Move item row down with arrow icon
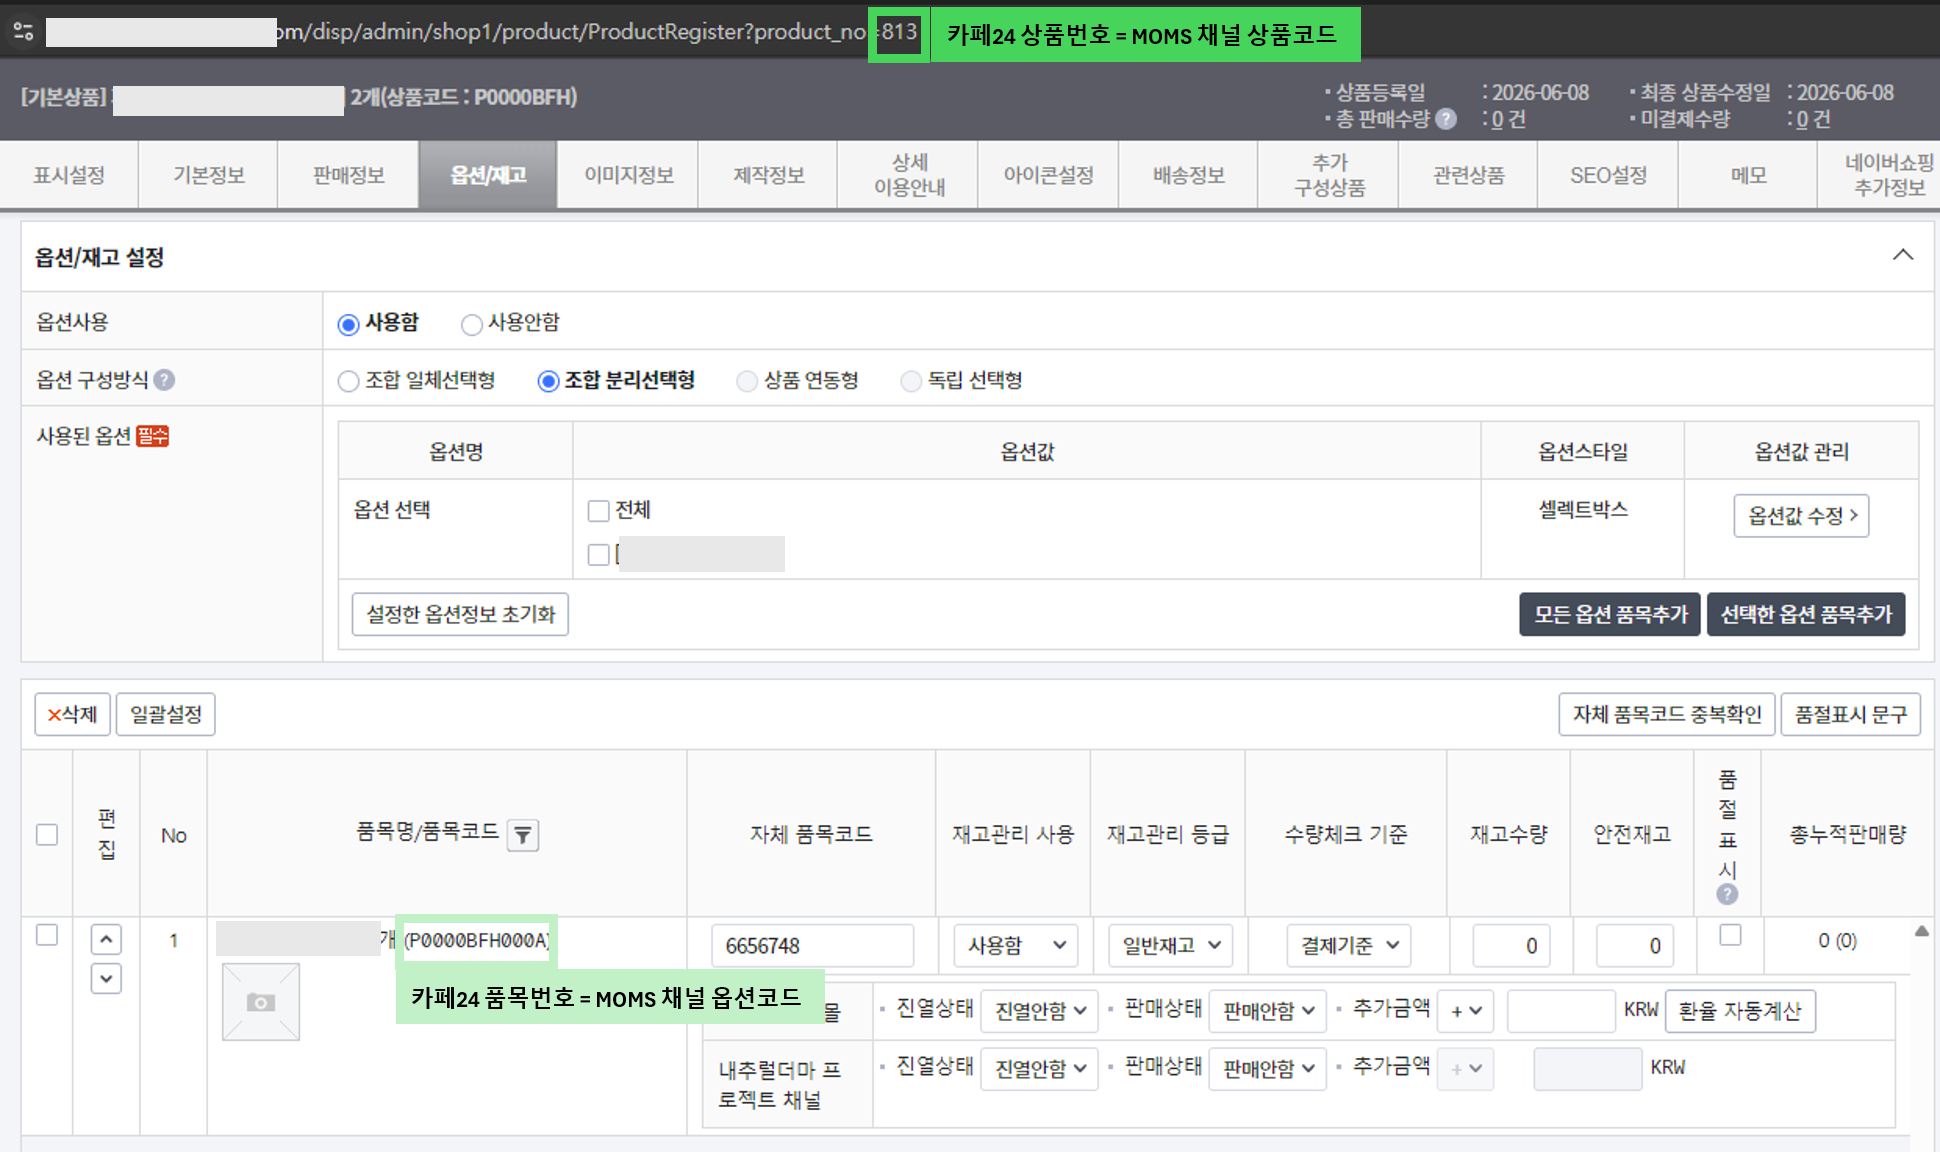This screenshot has width=1940, height=1152. 106,978
